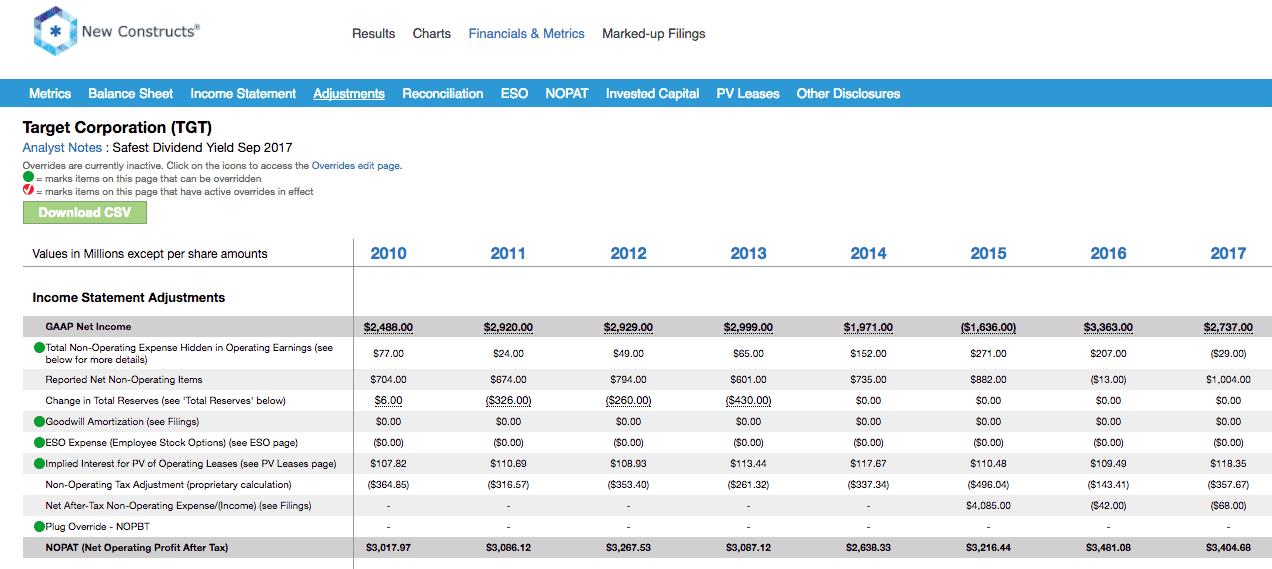Screen dimensions: 1272x569
Task: Open the 2013 year column header
Action: [748, 253]
